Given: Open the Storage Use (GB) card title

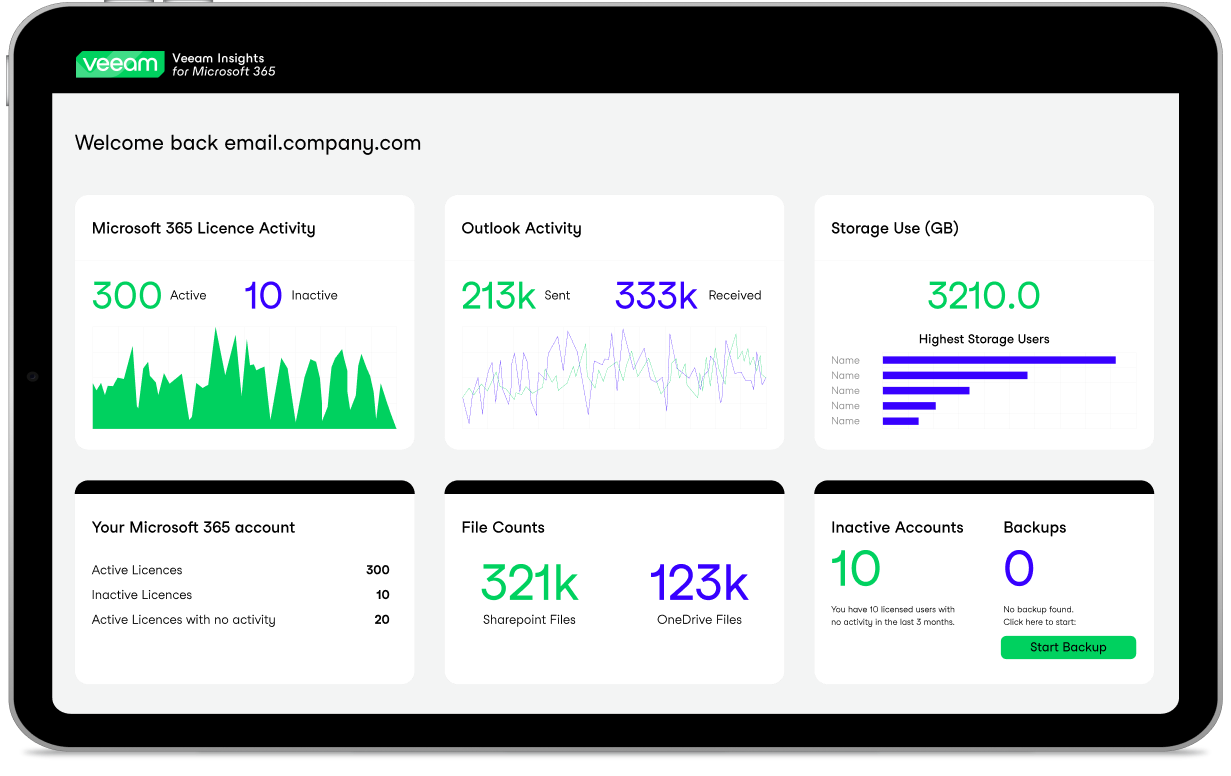Looking at the screenshot, I should 895,228.
